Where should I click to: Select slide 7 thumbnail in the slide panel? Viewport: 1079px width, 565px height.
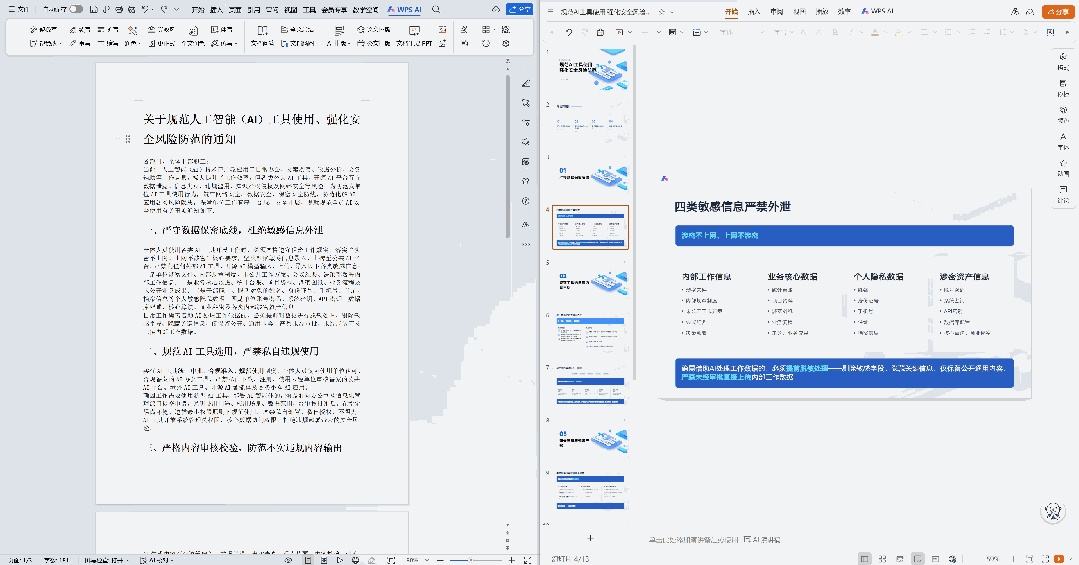coord(590,387)
